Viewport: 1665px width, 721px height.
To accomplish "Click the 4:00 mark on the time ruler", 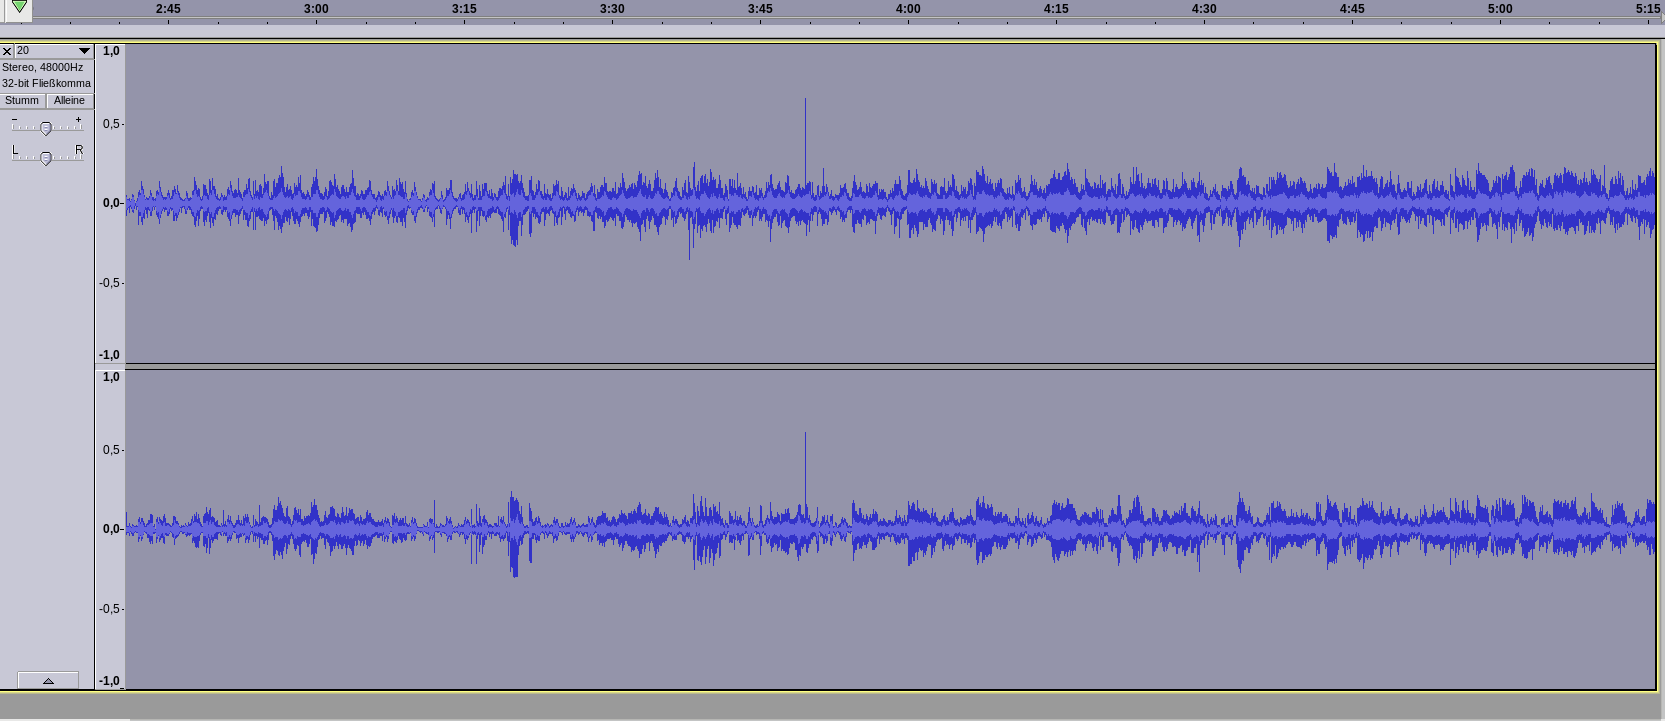I will click(908, 9).
